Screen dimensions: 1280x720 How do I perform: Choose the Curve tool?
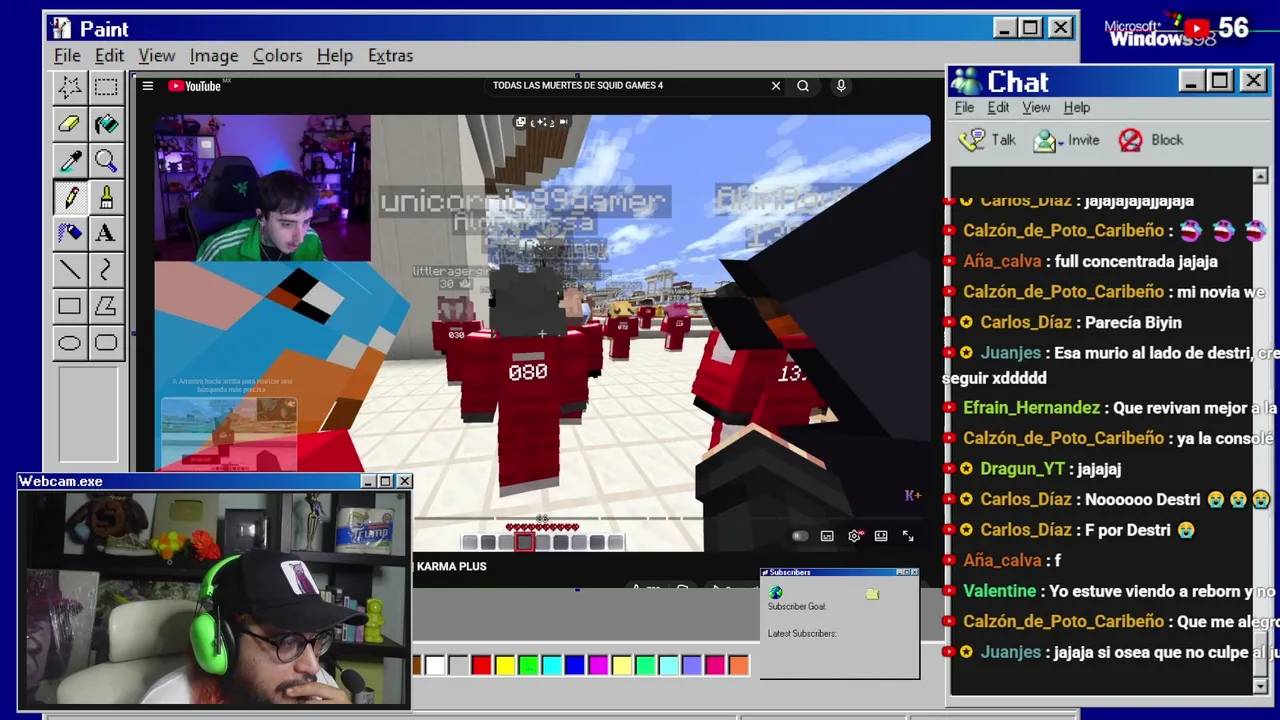[106, 269]
